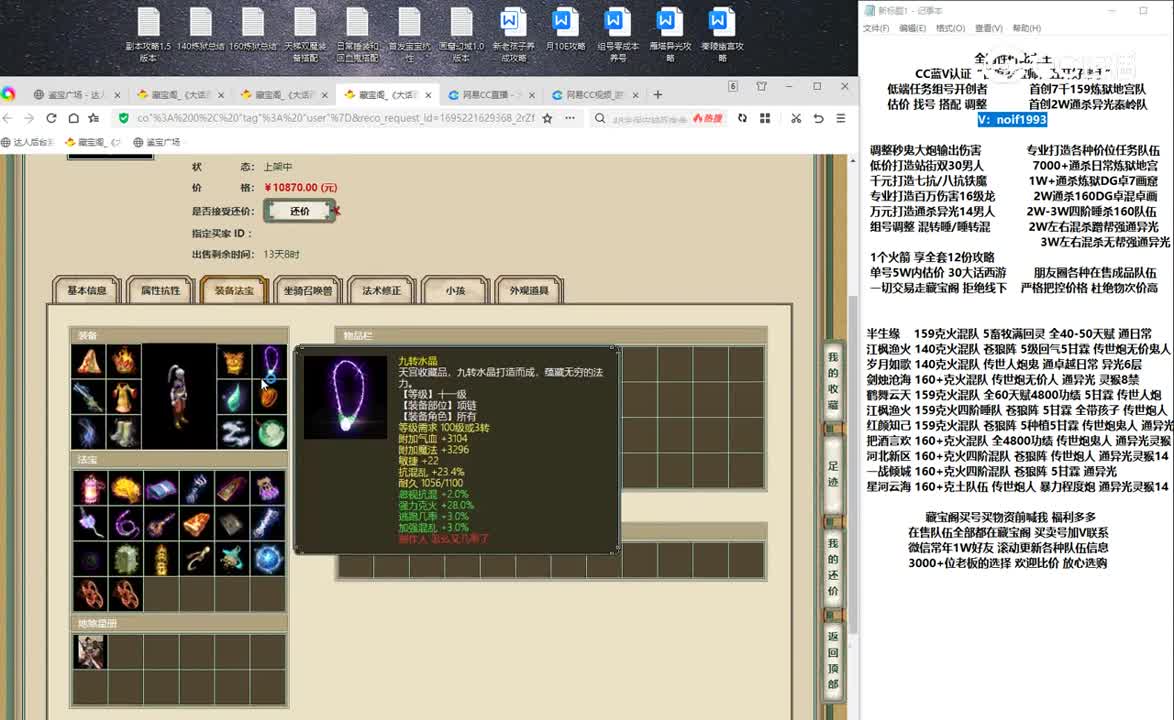Open the Notepad 查看(V) menu
This screenshot has height=720, width=1174.
[988, 28]
